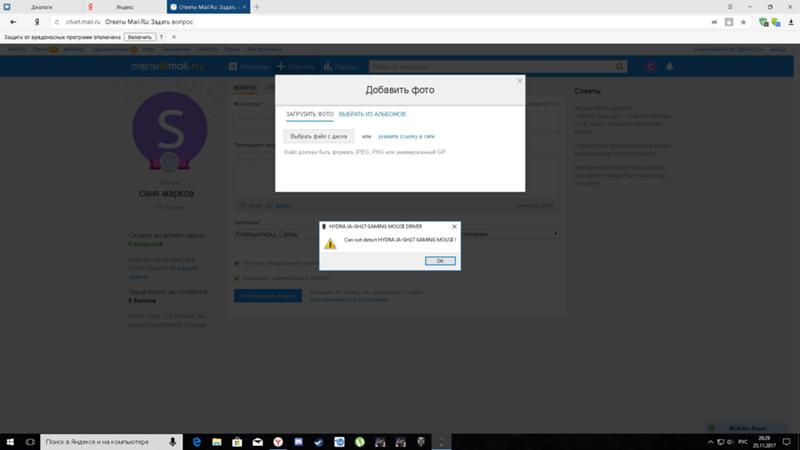Open Task View on the taskbar
The height and width of the screenshot is (450, 800).
coord(30,442)
